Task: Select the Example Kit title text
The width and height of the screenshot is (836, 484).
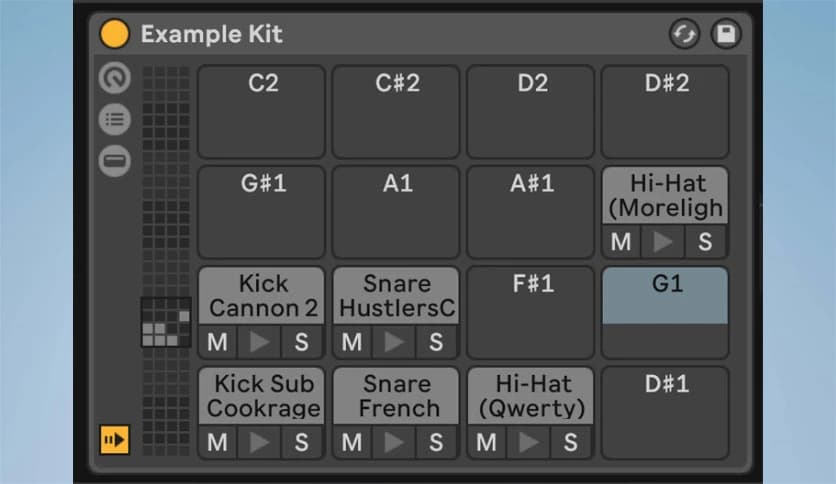Action: click(211, 34)
